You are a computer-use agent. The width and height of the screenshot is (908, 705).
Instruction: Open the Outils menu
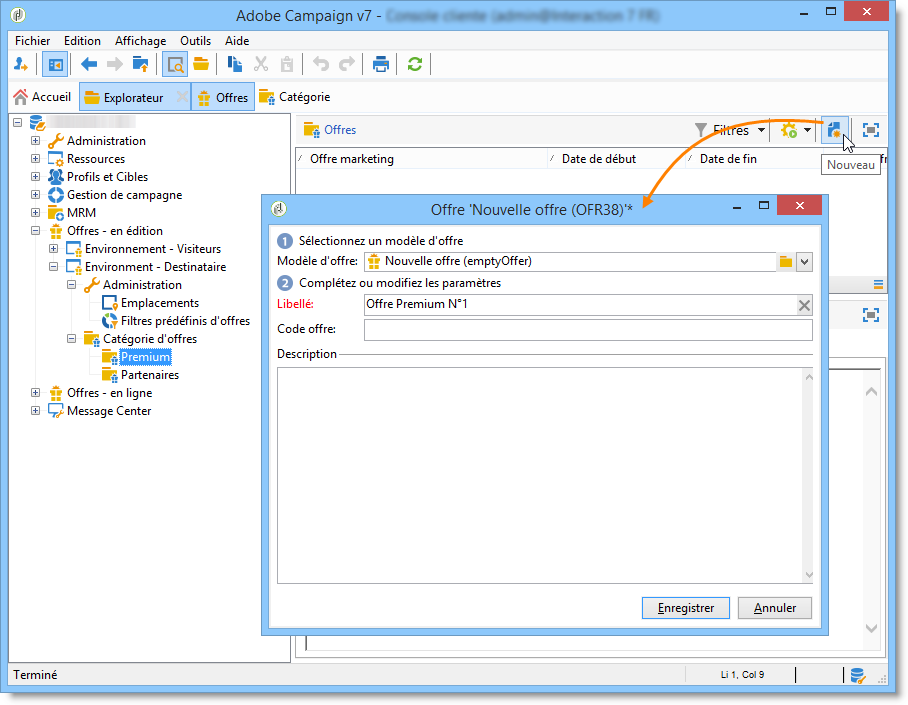tap(195, 41)
